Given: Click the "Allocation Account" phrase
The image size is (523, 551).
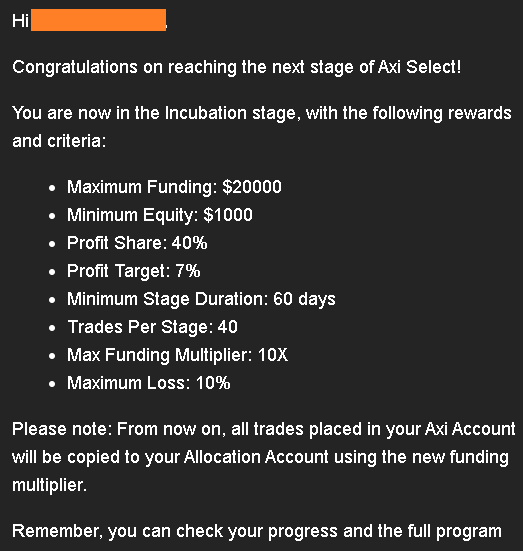Looking at the screenshot, I should (256, 457).
